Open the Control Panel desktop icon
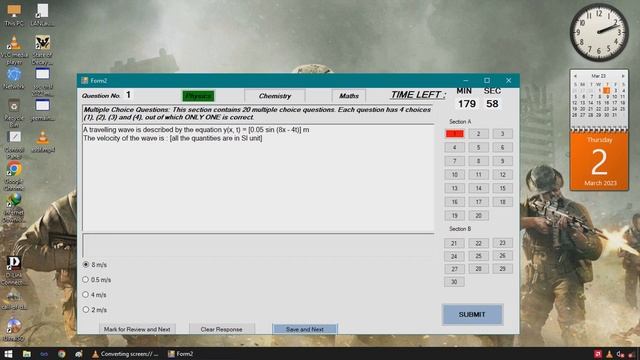Image resolution: width=640 pixels, height=360 pixels. pos(14,144)
